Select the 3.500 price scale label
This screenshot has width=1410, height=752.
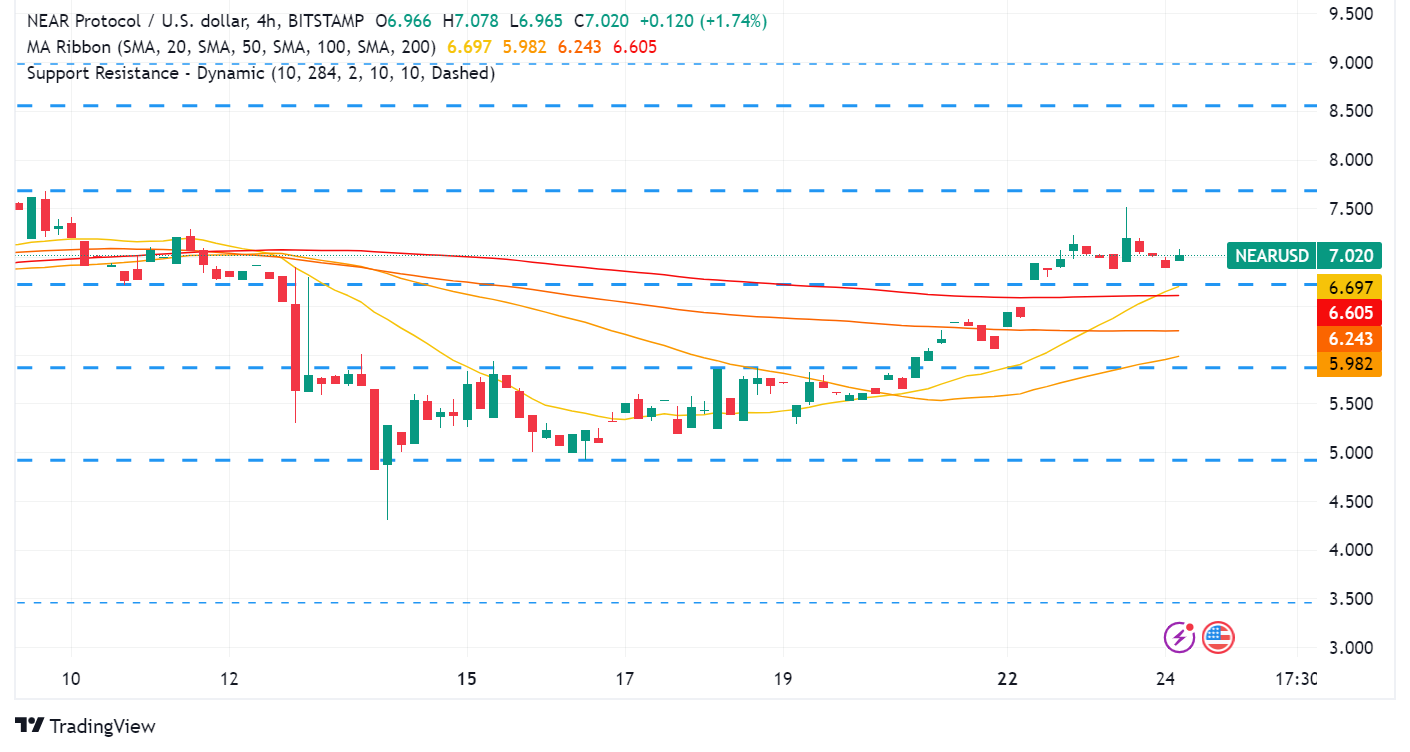[x=1350, y=599]
